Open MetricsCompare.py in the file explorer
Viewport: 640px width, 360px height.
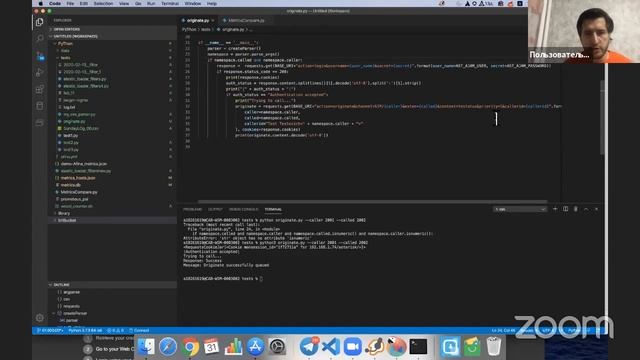[x=113, y=192]
